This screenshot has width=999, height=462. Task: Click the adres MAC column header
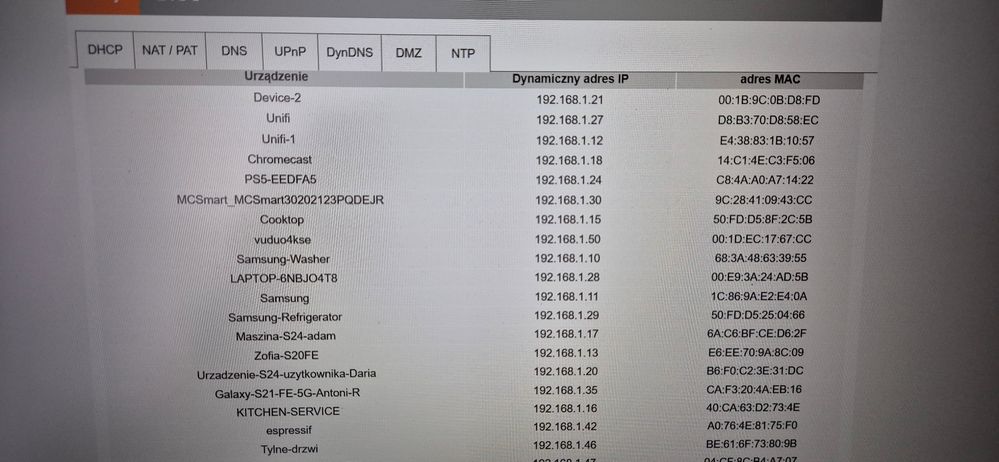tap(770, 80)
